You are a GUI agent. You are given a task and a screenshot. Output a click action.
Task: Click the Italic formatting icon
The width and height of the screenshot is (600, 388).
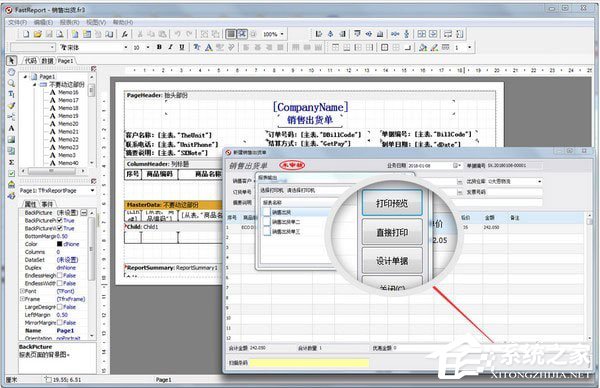point(171,47)
